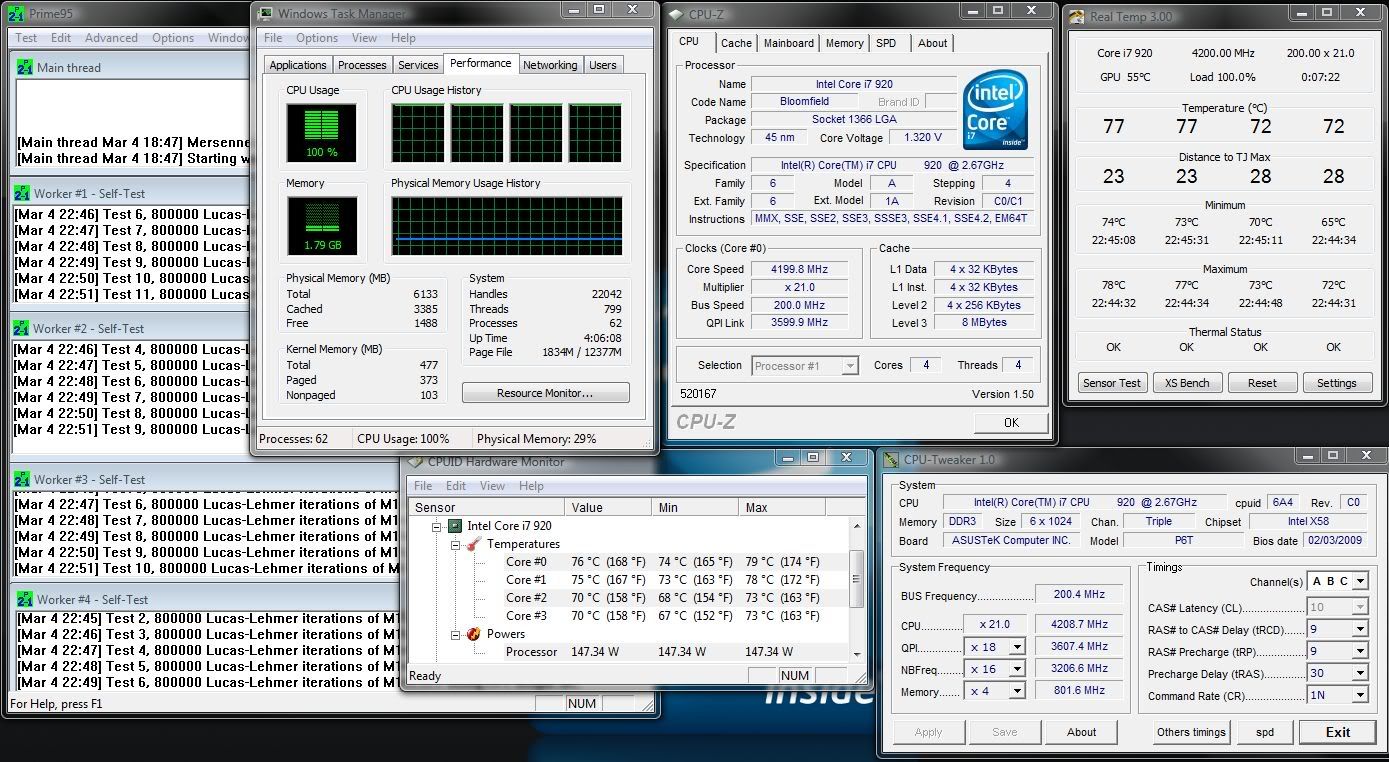Screen dimensions: 1389x762
Task: Click the Real Temp title bar icon
Action: [x=1078, y=16]
